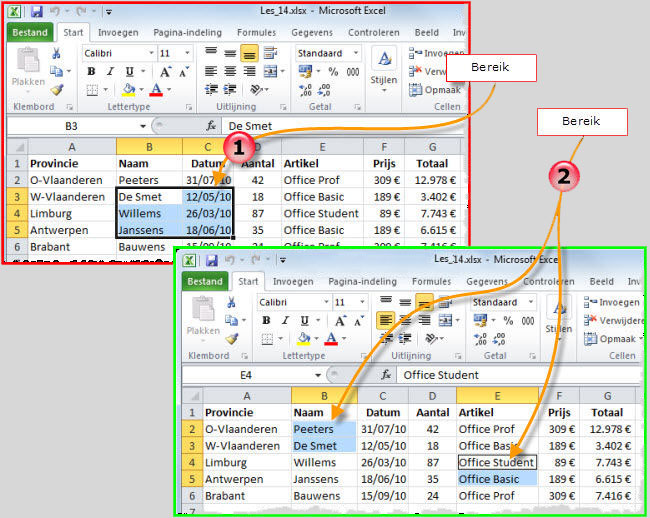Click Select All corner in bottom window

(x=192, y=395)
